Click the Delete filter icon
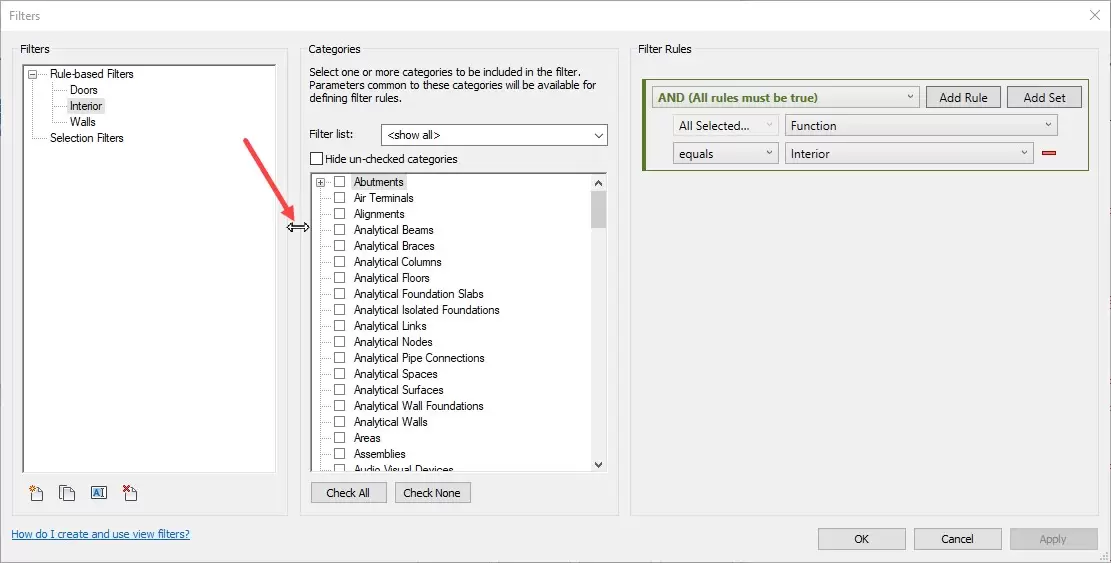This screenshot has height=563, width=1111. tap(129, 492)
